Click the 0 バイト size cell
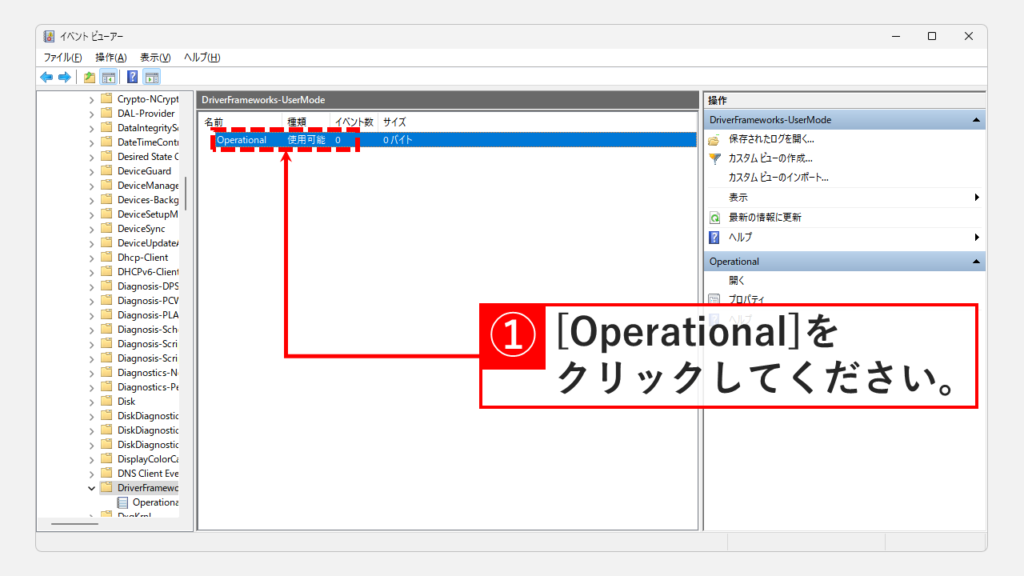1024x576 pixels. coord(398,140)
